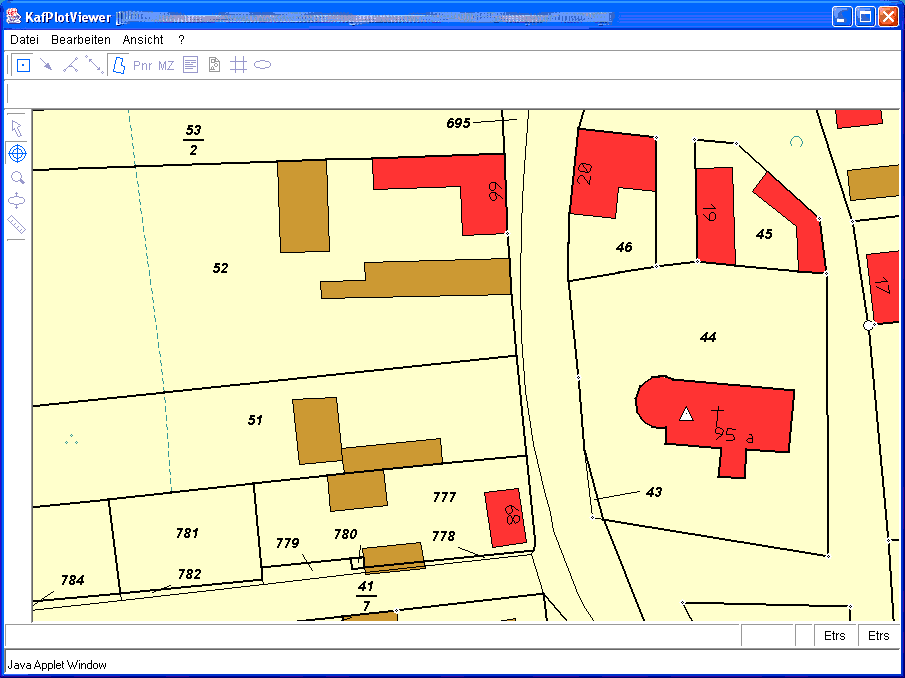Open the Ansicht menu
Screen dimensions: 905x678
pos(143,40)
